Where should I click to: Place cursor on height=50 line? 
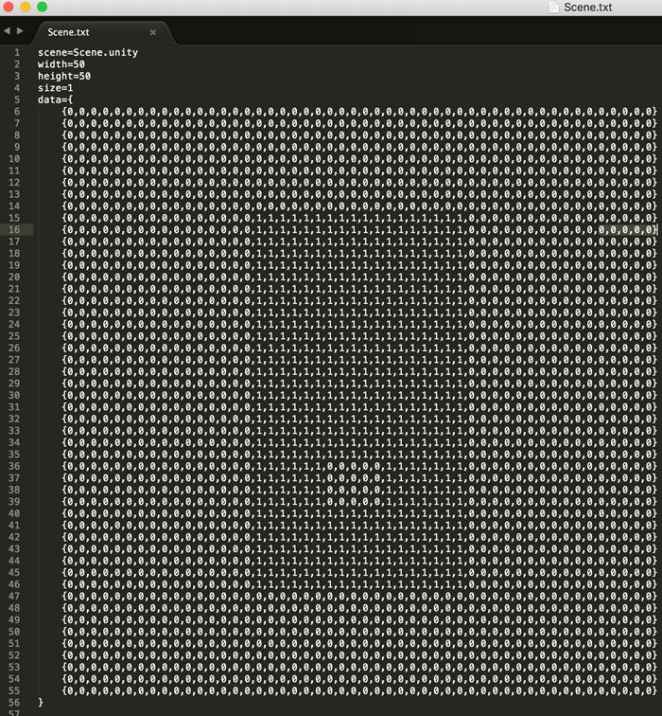[x=64, y=76]
